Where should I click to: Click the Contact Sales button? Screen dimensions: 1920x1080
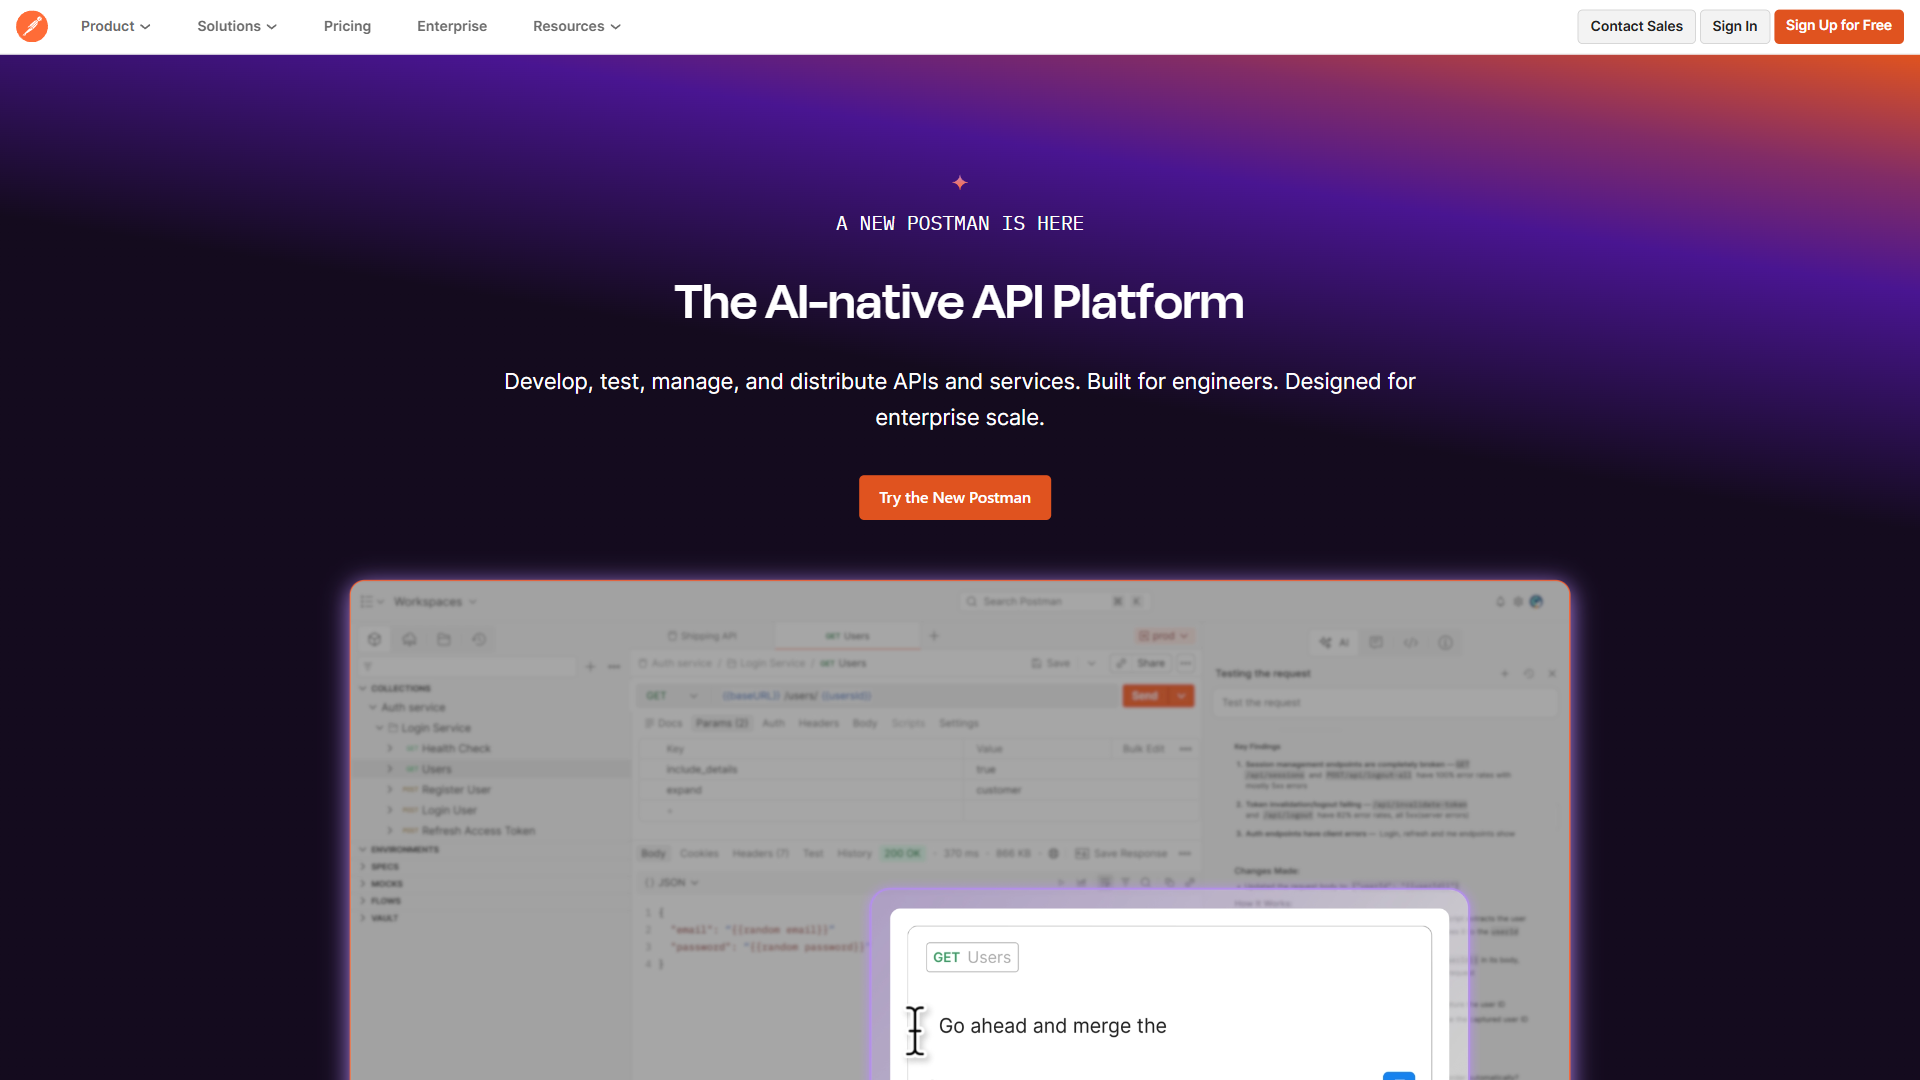coord(1636,26)
